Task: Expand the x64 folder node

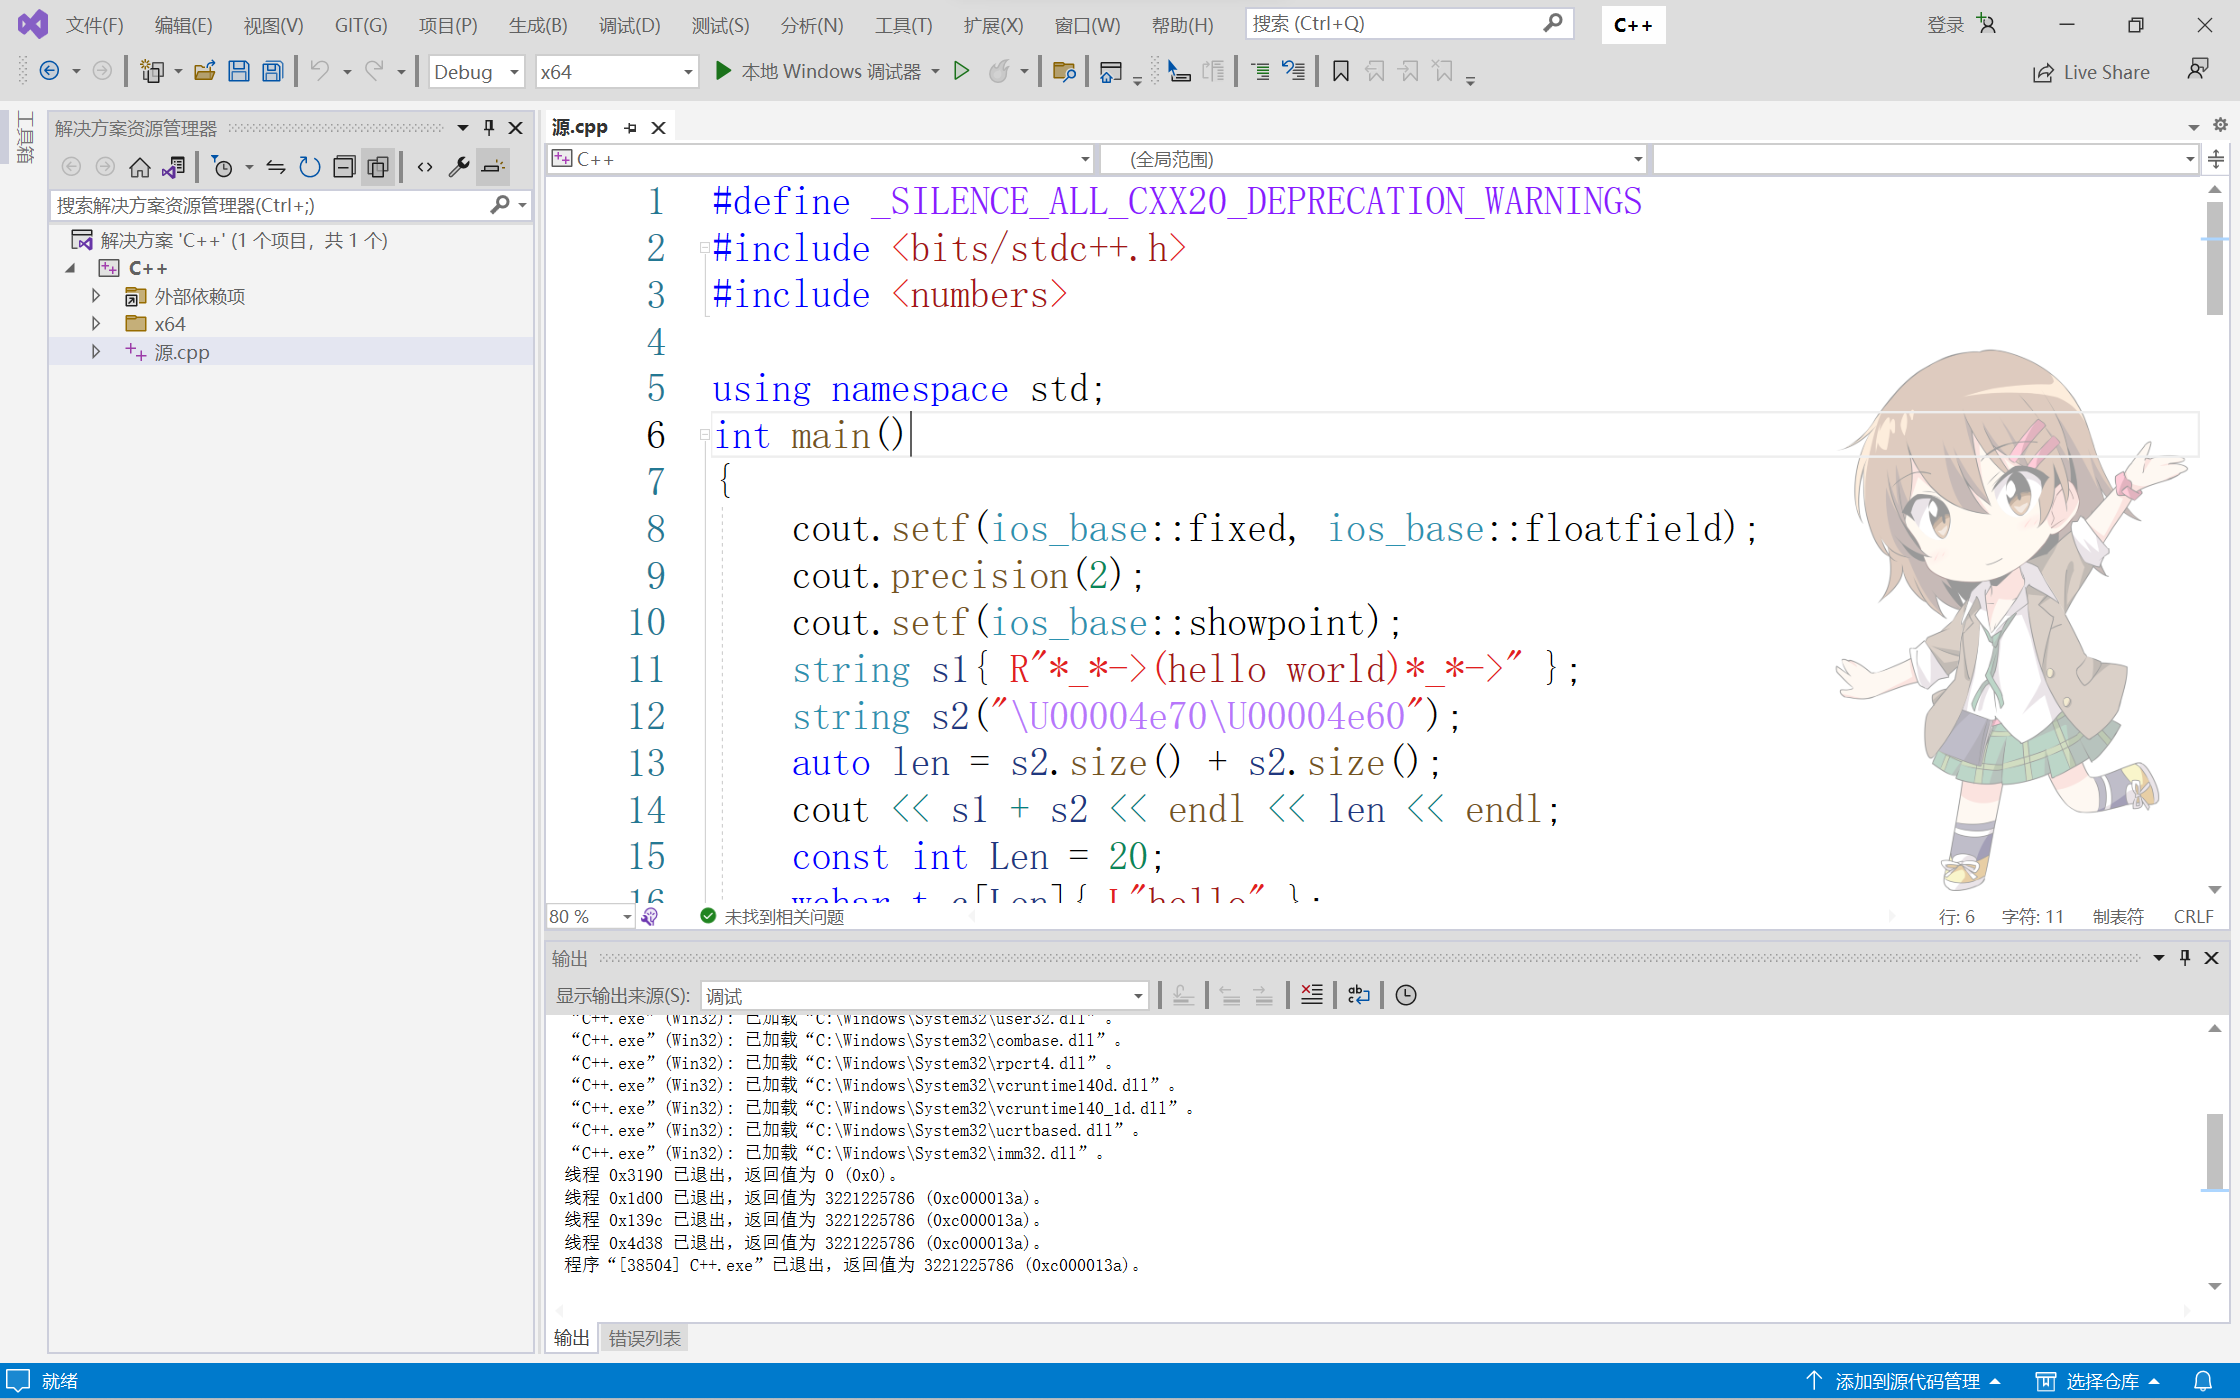Action: click(95, 324)
